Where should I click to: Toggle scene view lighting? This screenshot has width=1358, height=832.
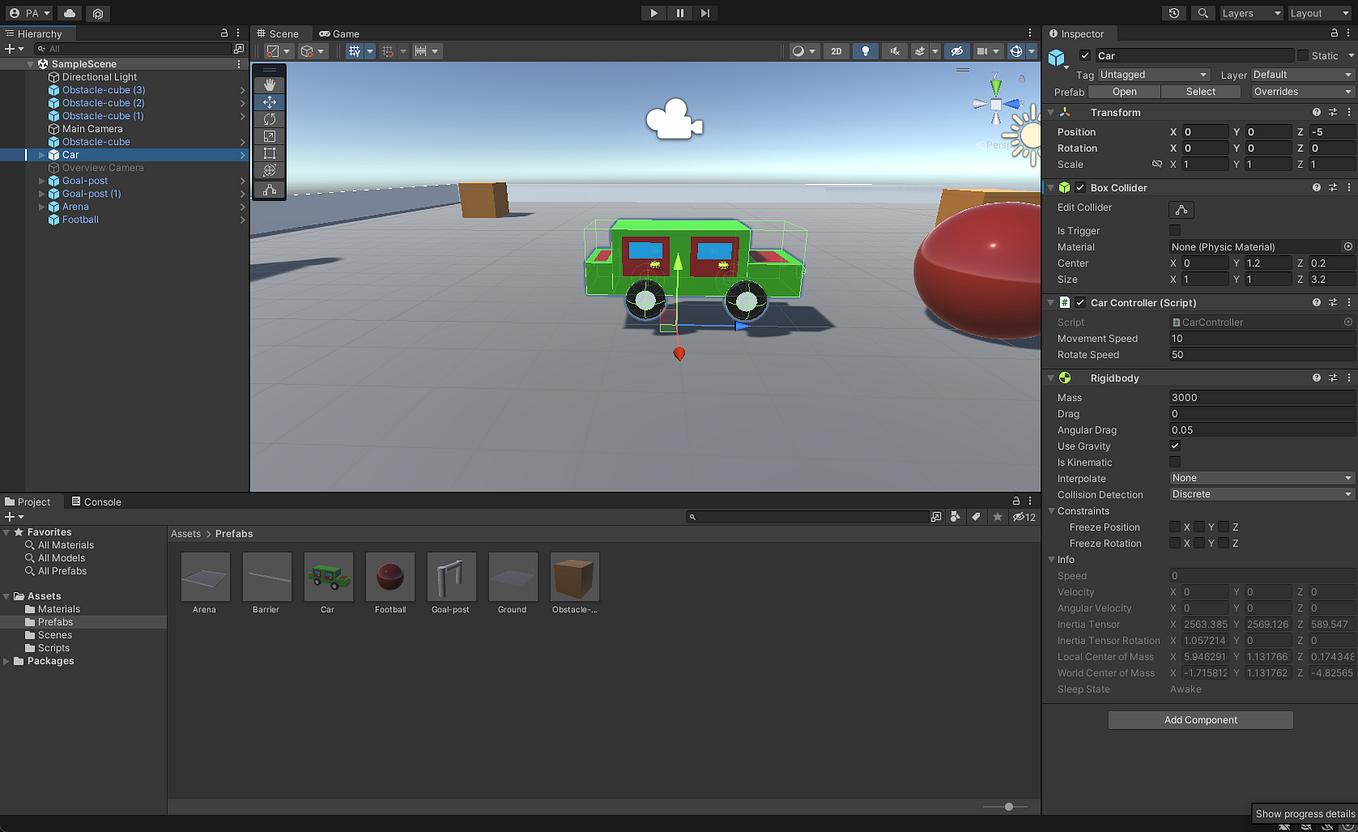[866, 50]
